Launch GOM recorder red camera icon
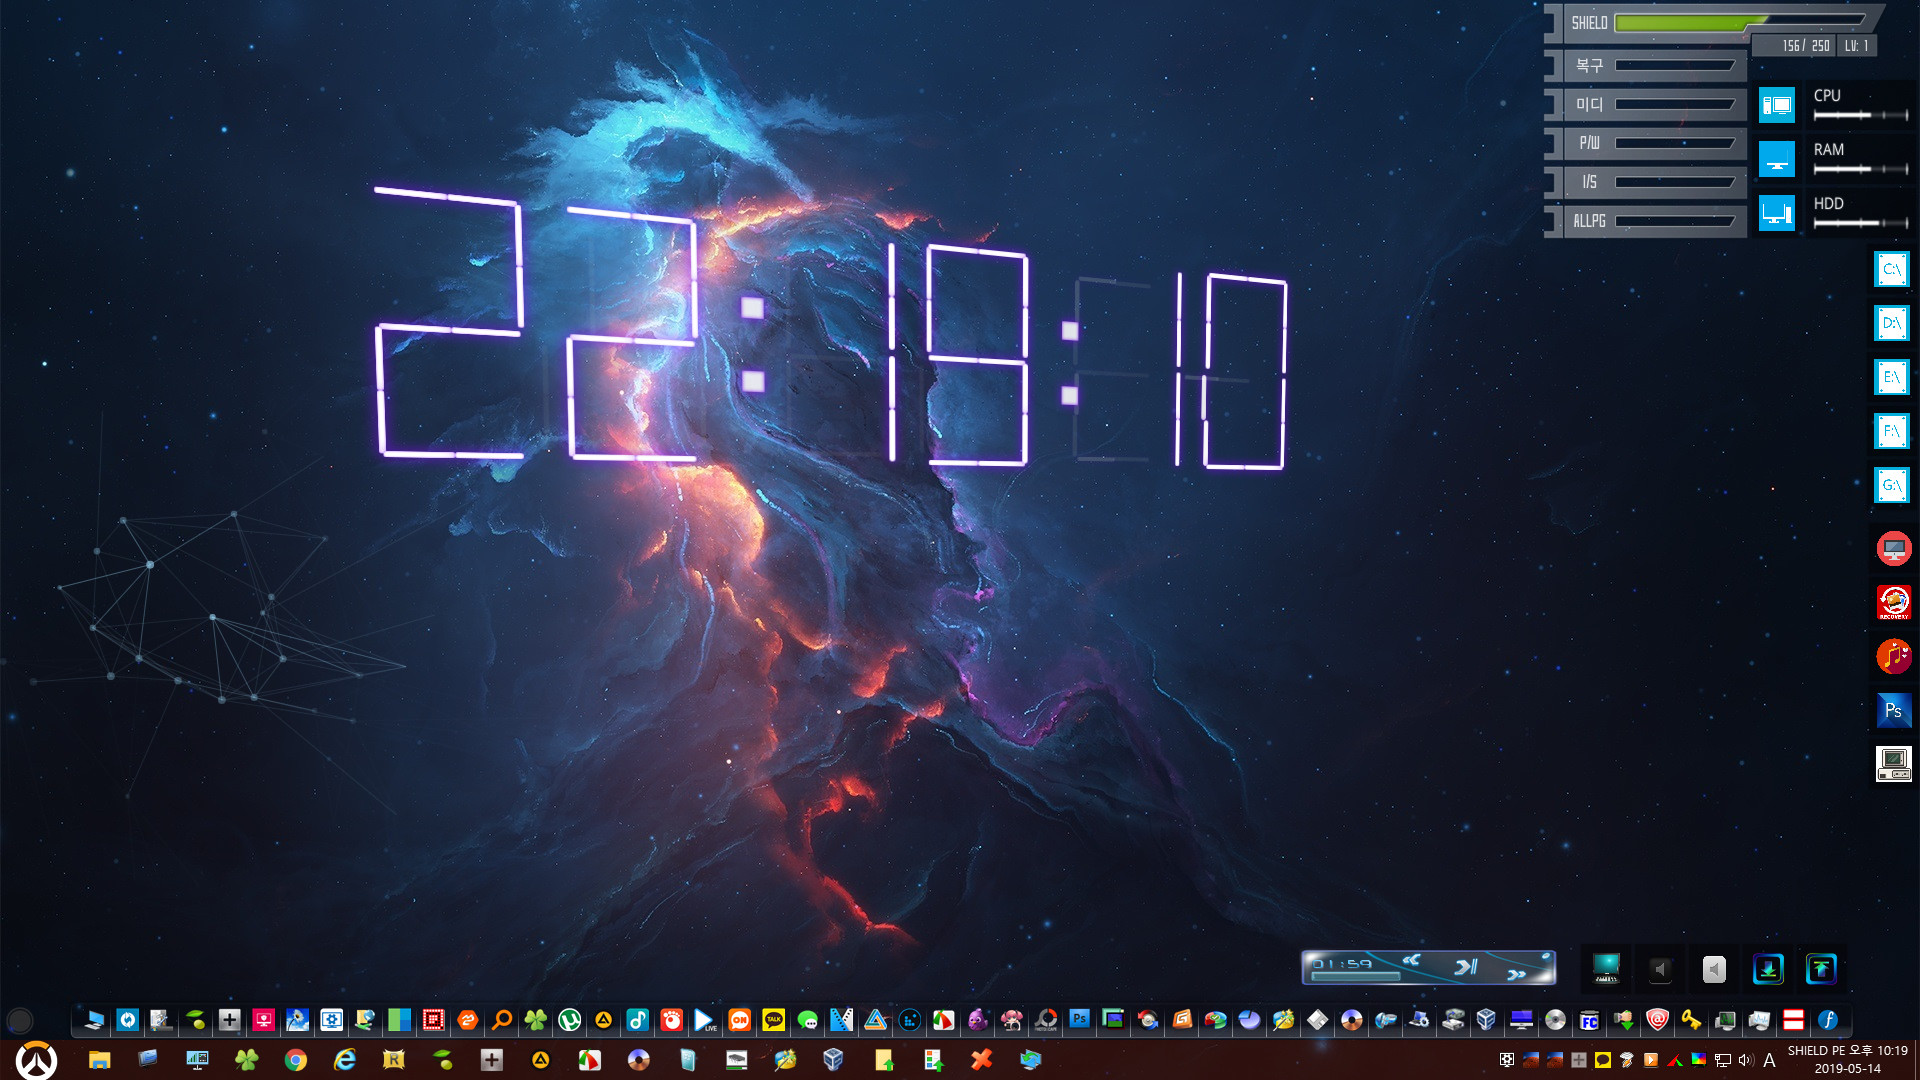The height and width of the screenshot is (1080, 1920). click(x=671, y=1020)
